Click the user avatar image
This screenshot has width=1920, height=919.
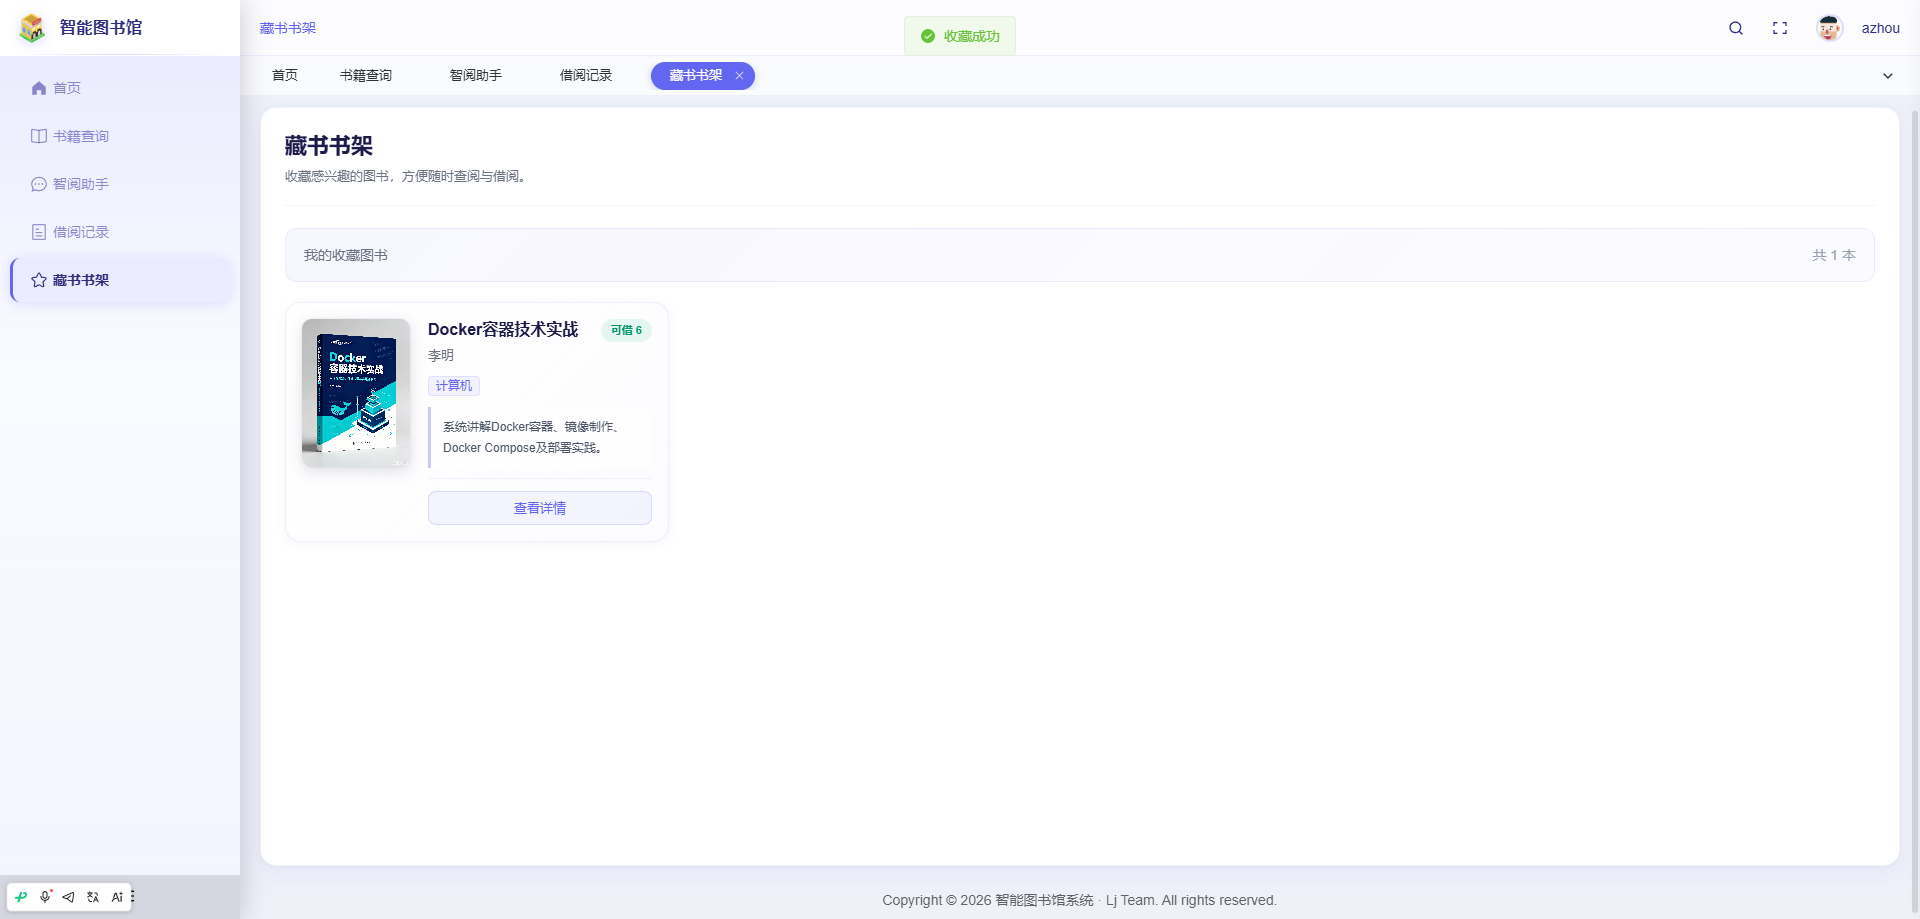point(1829,28)
